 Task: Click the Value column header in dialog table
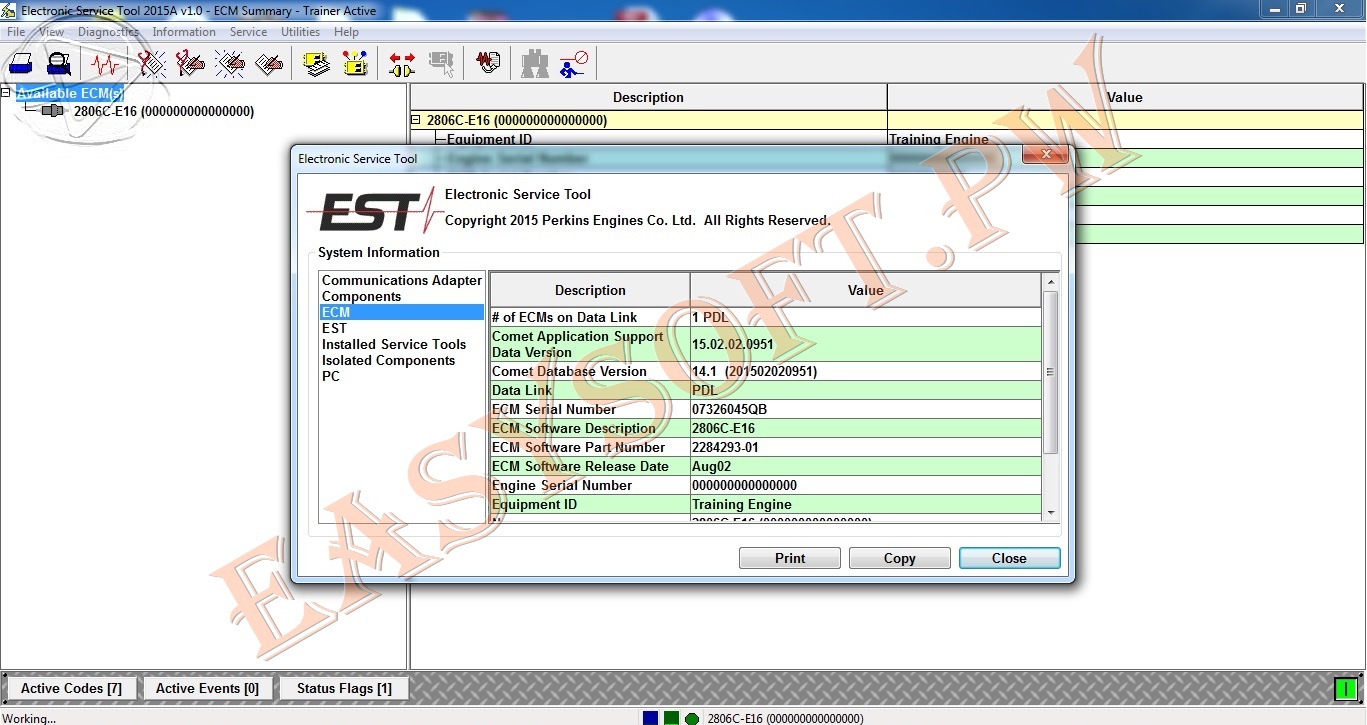[866, 290]
